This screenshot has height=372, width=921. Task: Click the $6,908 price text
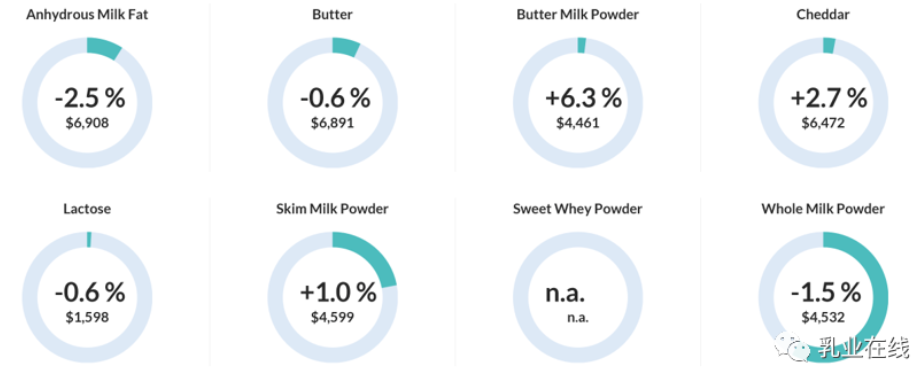87,123
